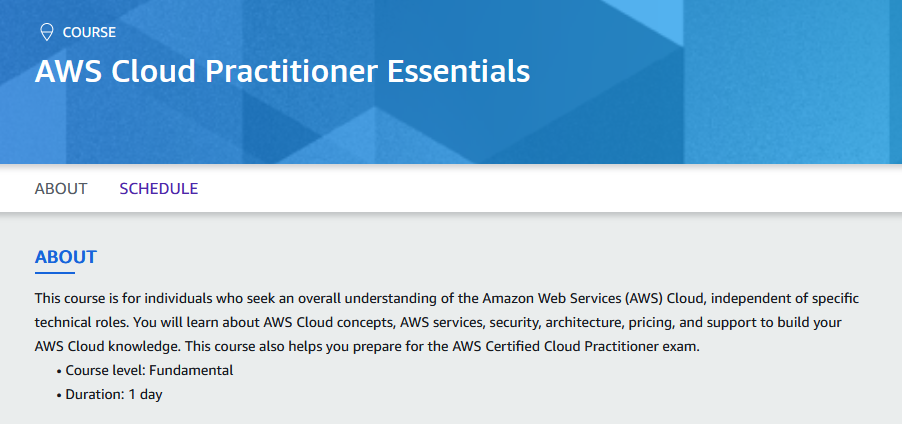
Task: Click the bullet dot before Duration
Action: (59, 396)
